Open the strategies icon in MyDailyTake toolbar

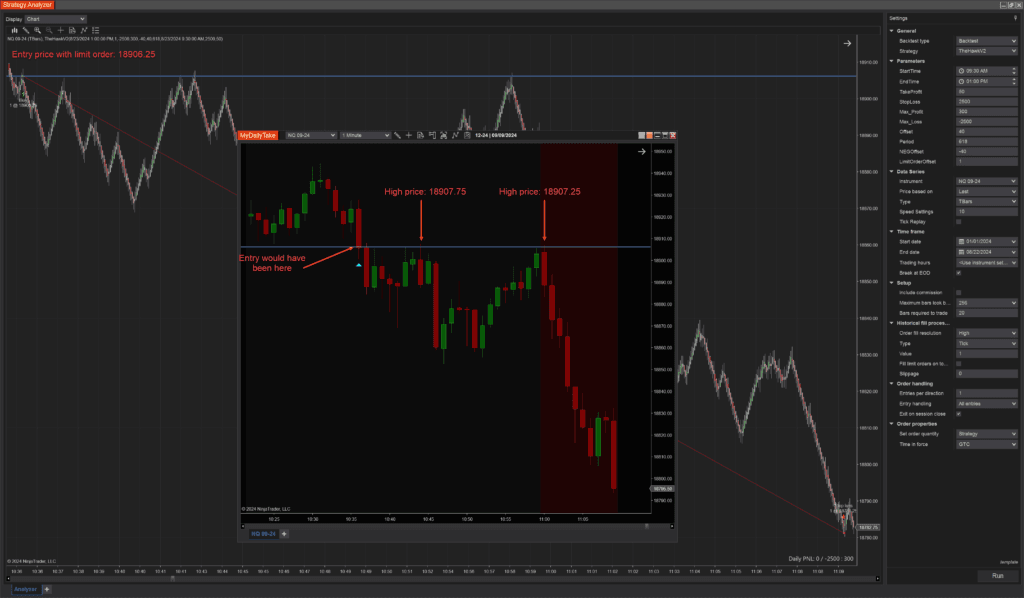(x=467, y=135)
